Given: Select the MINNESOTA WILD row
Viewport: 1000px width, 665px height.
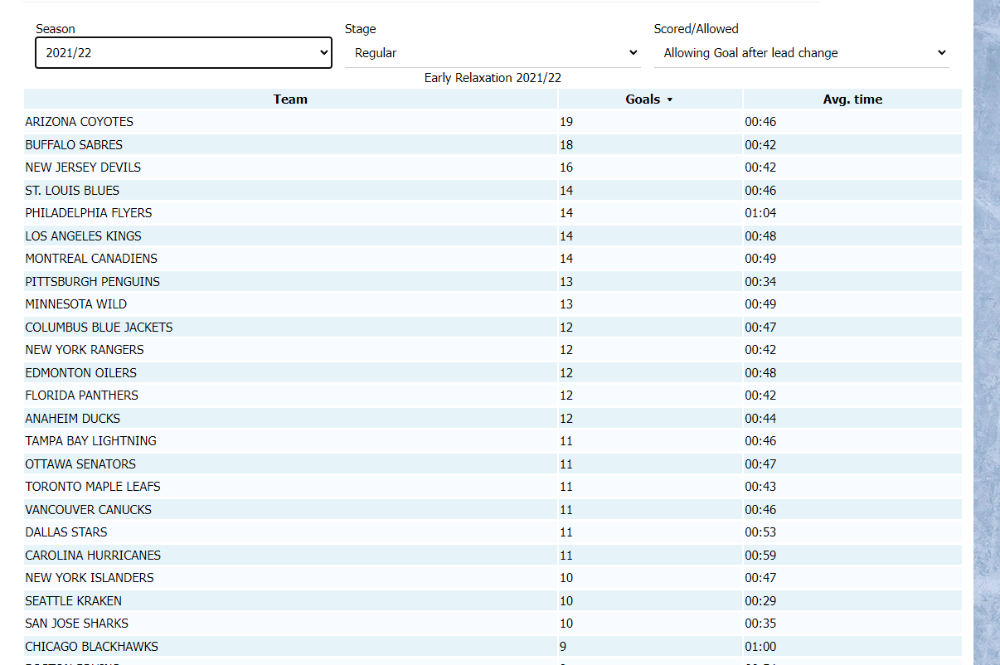Looking at the screenshot, I should 492,304.
